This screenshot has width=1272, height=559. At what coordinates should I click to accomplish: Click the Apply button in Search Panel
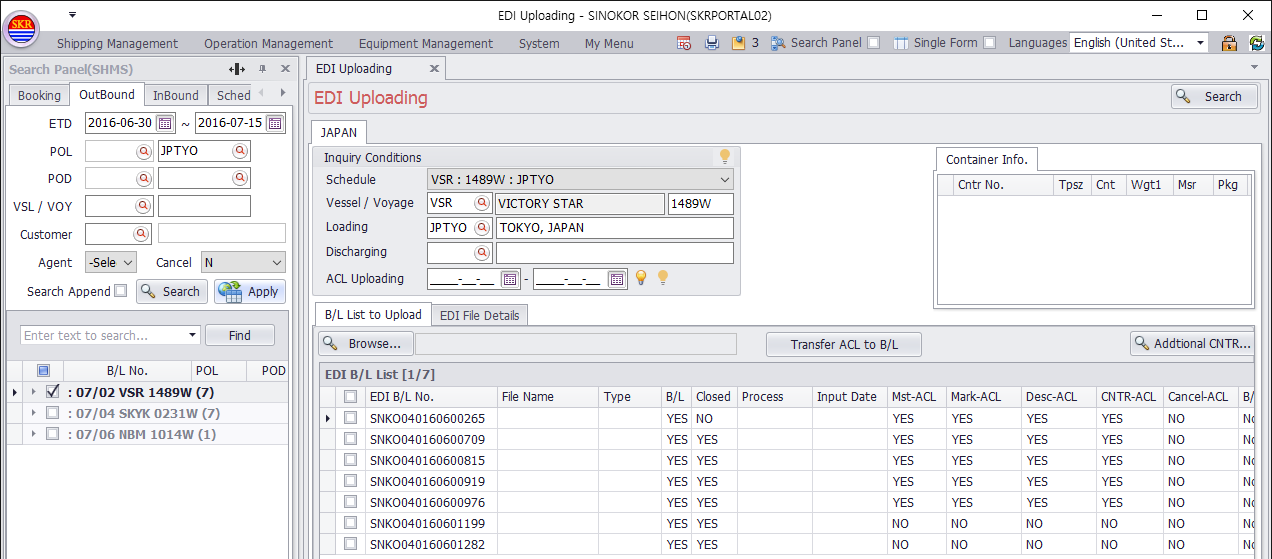click(x=250, y=291)
